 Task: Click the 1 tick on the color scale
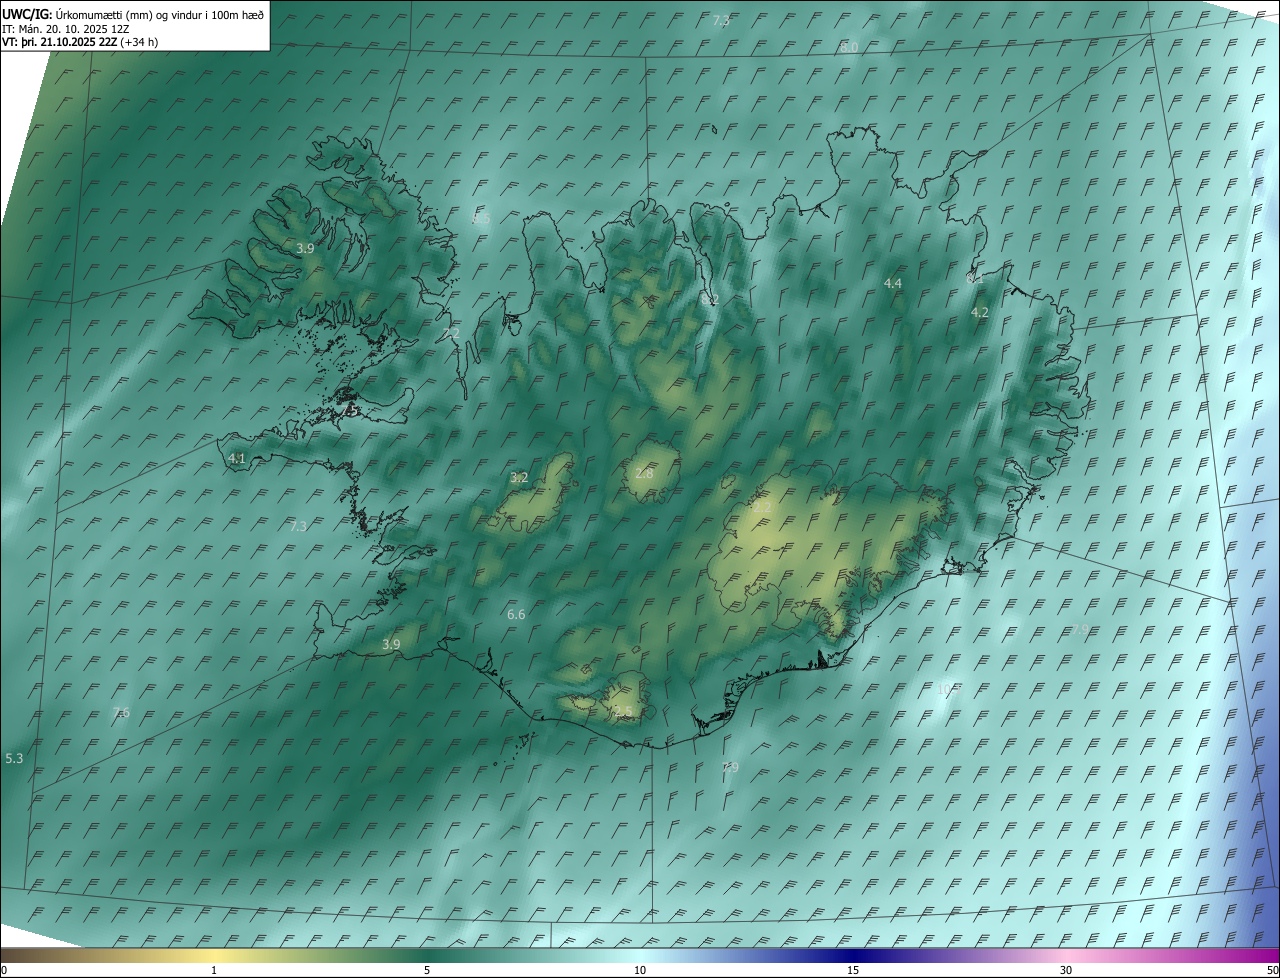pos(214,971)
